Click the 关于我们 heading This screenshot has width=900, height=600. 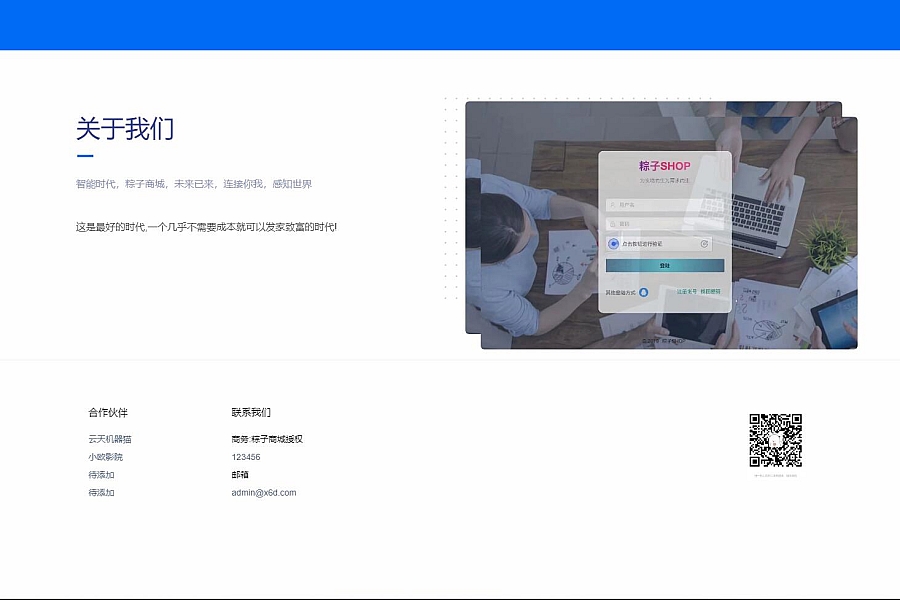pos(125,129)
